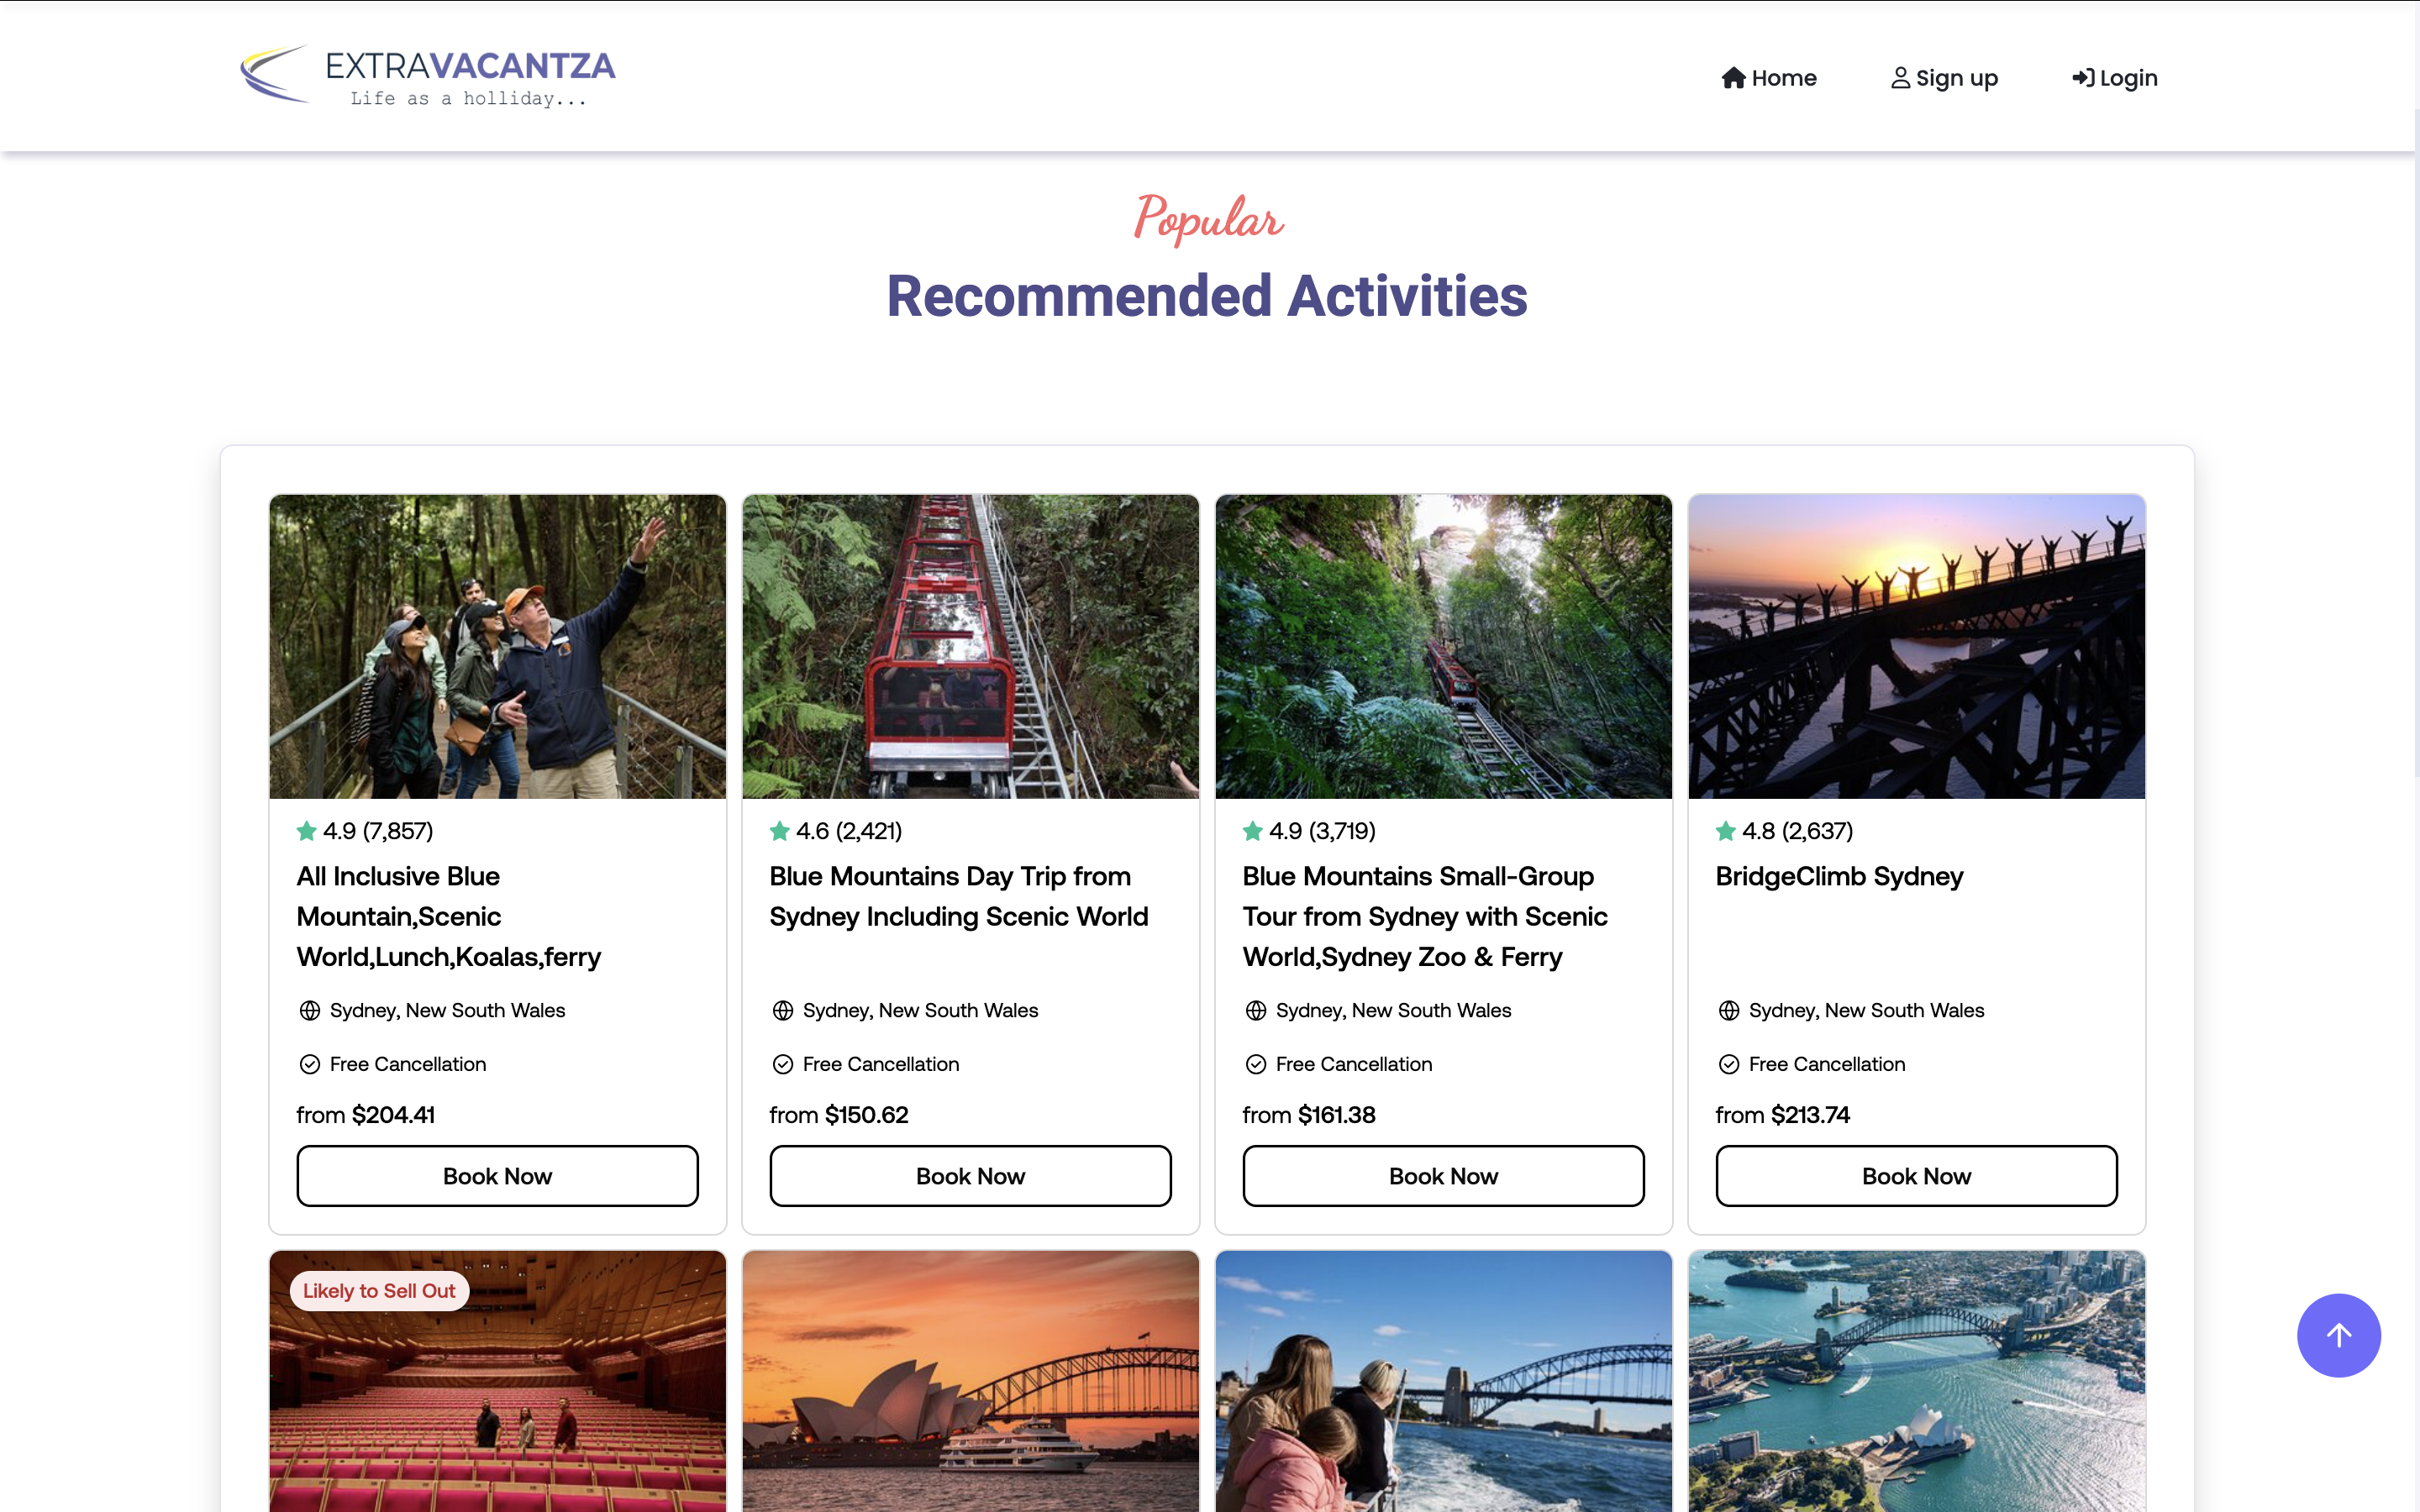Select the Opera House sunset cruise image

[x=970, y=1380]
